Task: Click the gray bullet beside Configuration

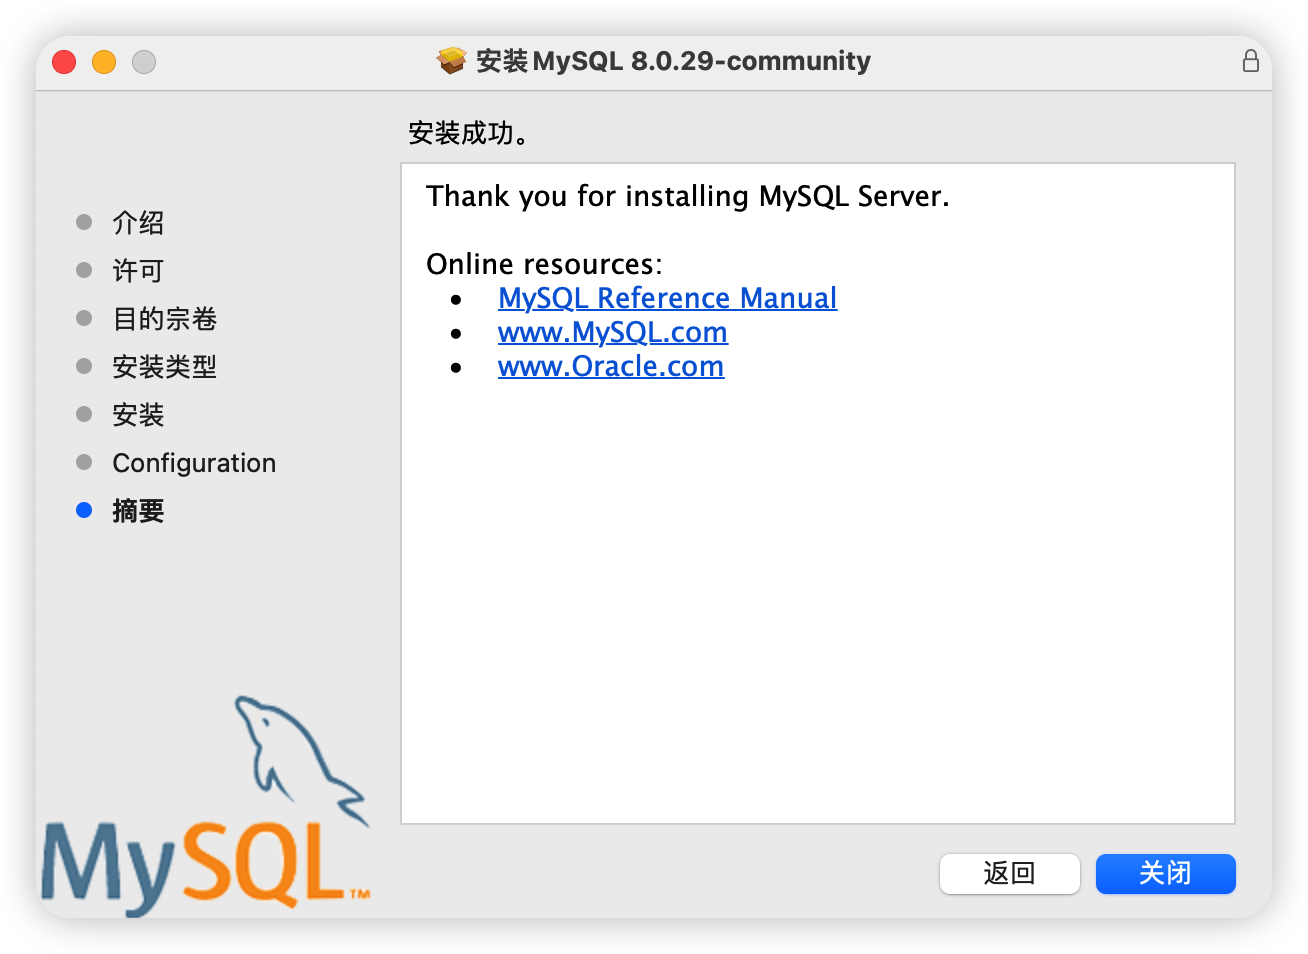Action: (84, 462)
